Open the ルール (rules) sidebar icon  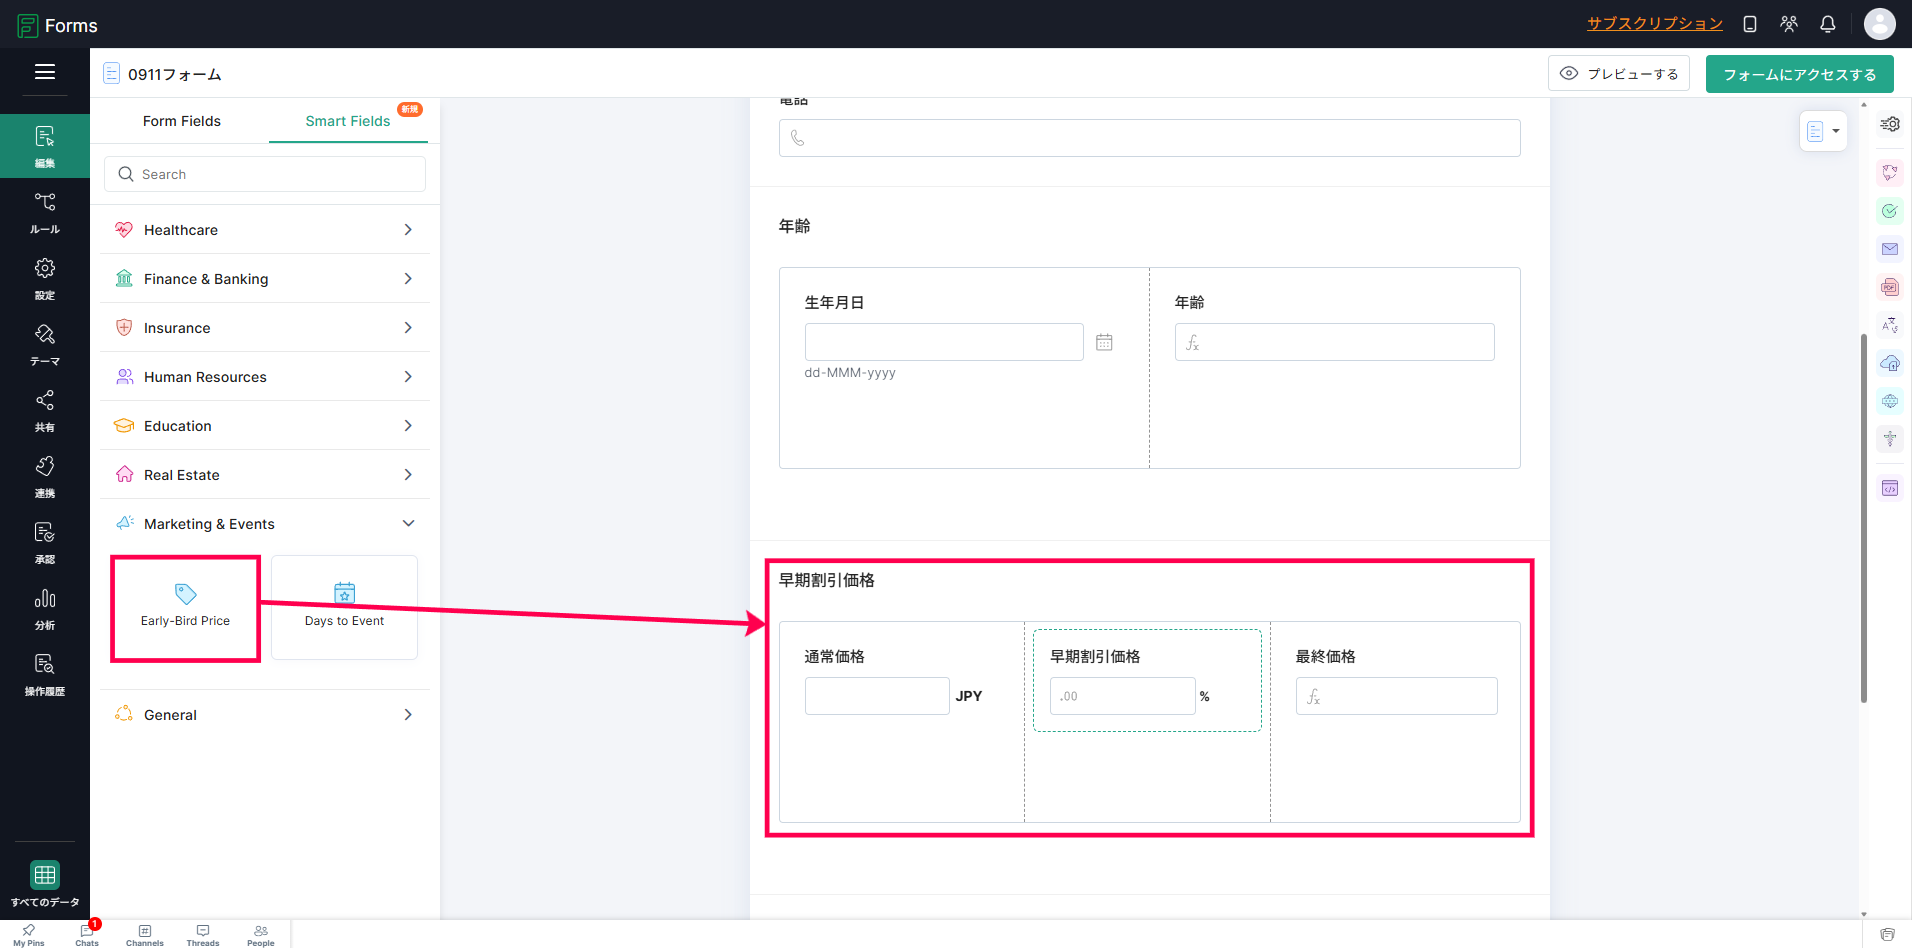coord(45,212)
